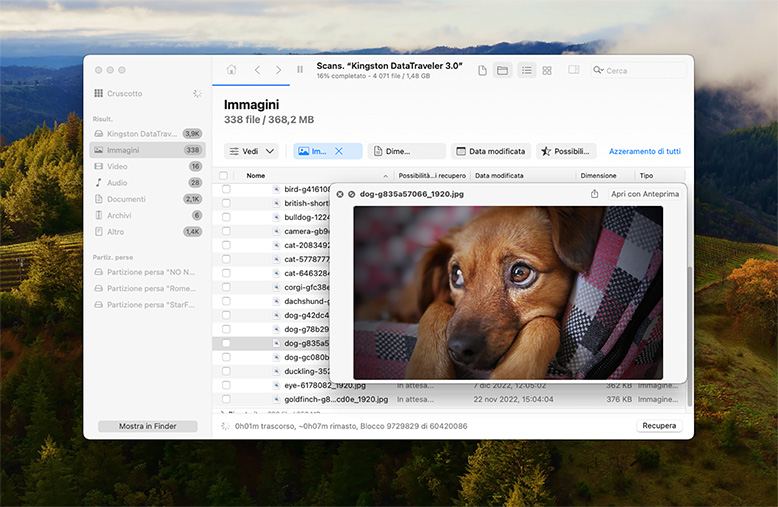Share the previewed dog image
Screen dimensions: 778x507
(x=594, y=194)
